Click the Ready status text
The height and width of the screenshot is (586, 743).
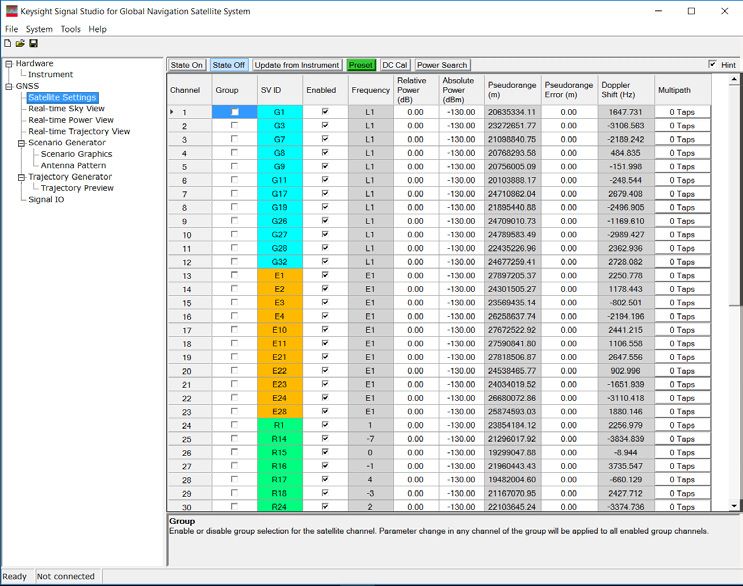(x=14, y=577)
